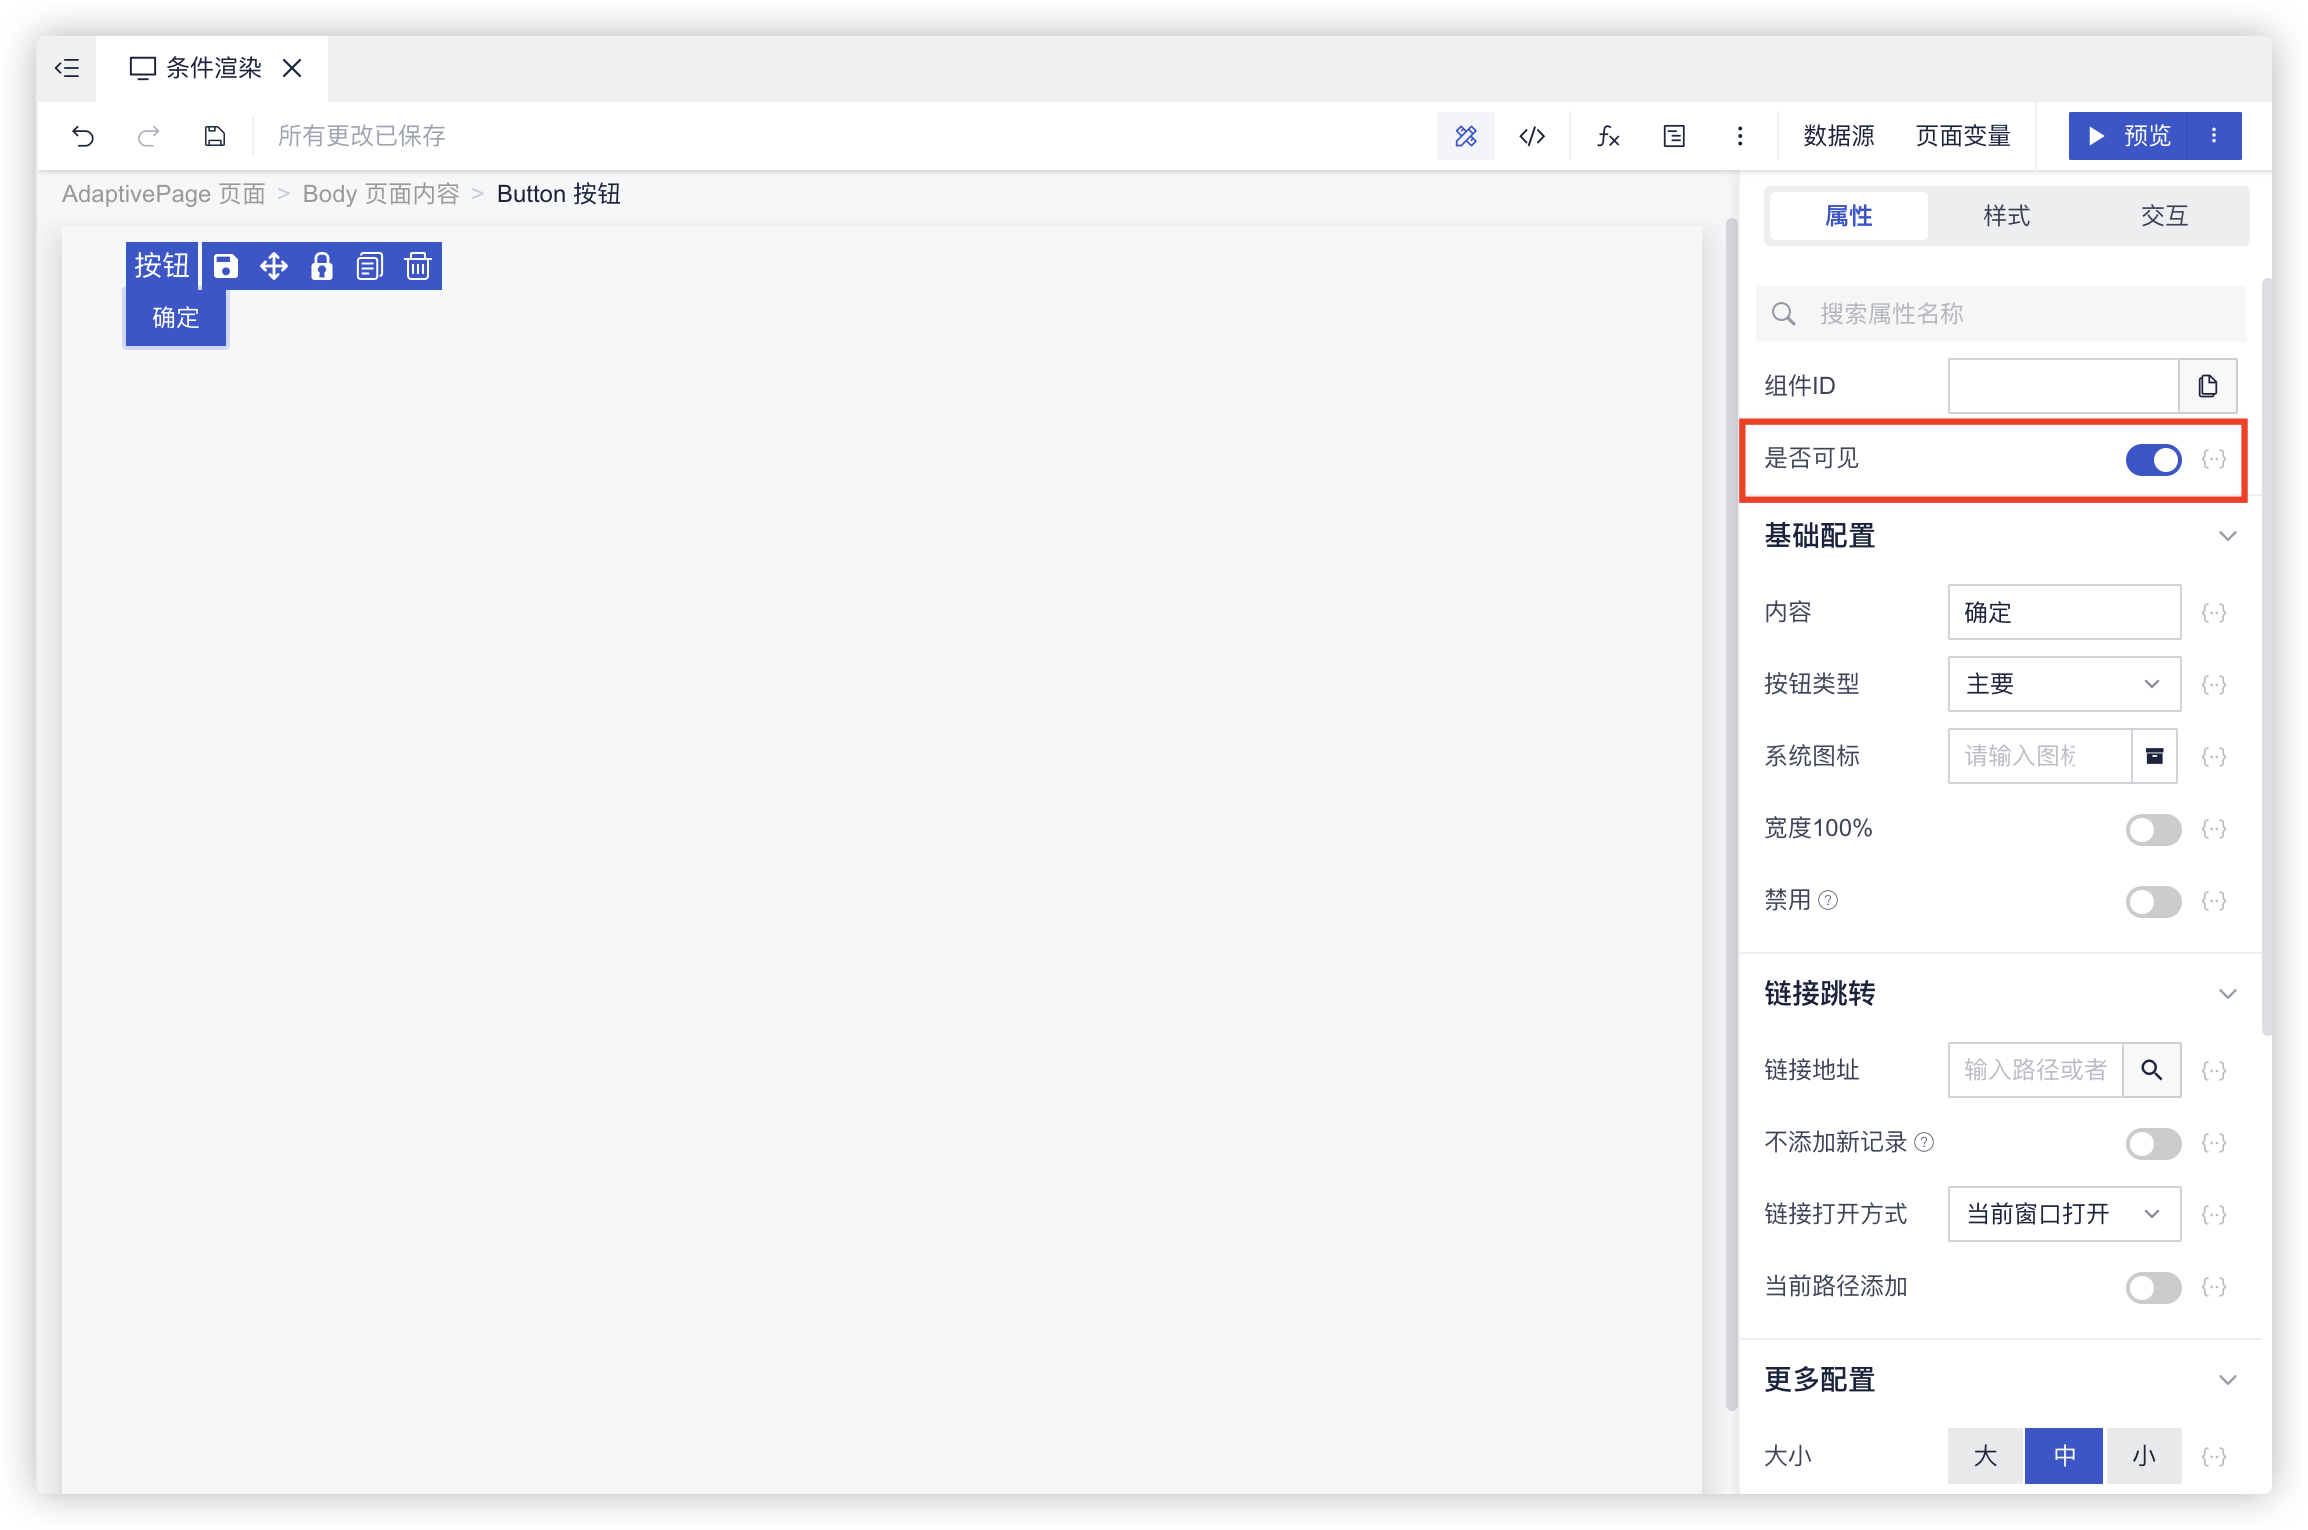Collapse the left sidebar menu icon
Viewport: 2308px width, 1530px height.
pyautogui.click(x=67, y=68)
